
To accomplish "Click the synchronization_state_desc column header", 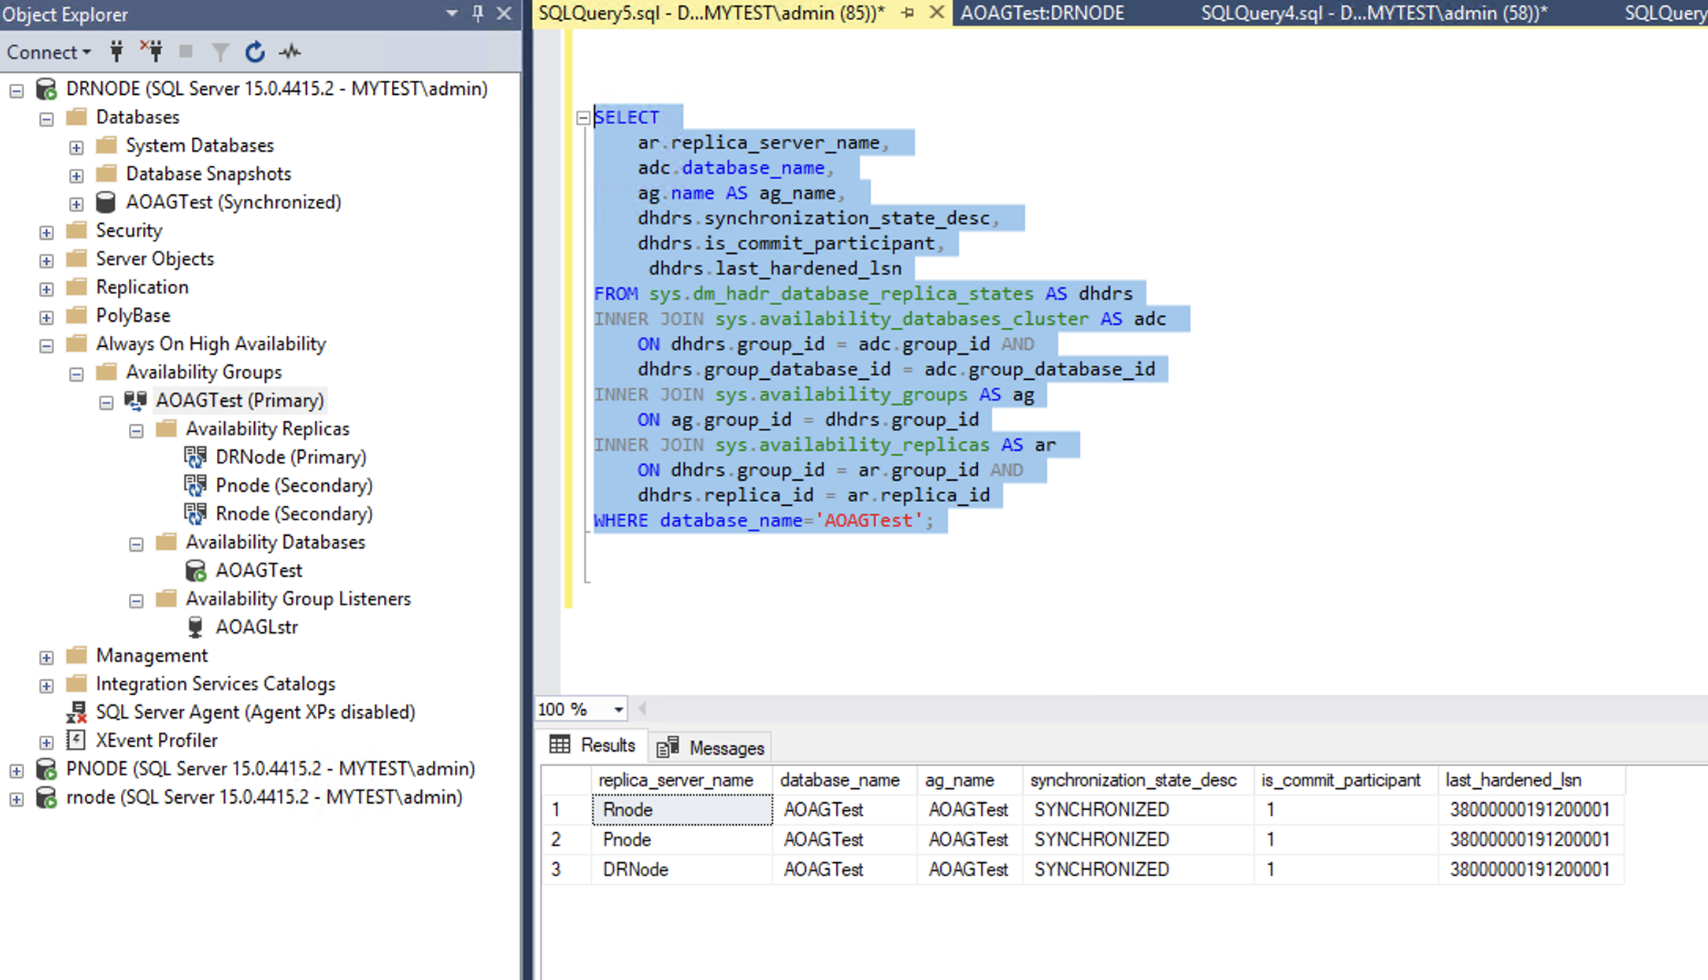I will [1133, 780].
